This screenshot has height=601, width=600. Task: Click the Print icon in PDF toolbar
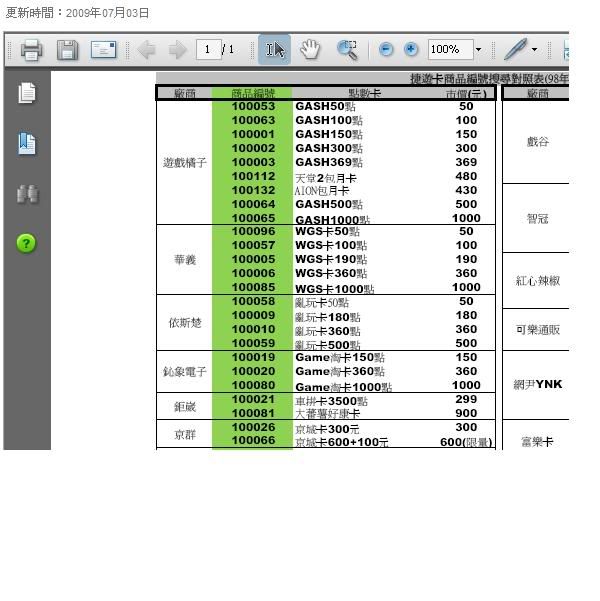tap(31, 49)
